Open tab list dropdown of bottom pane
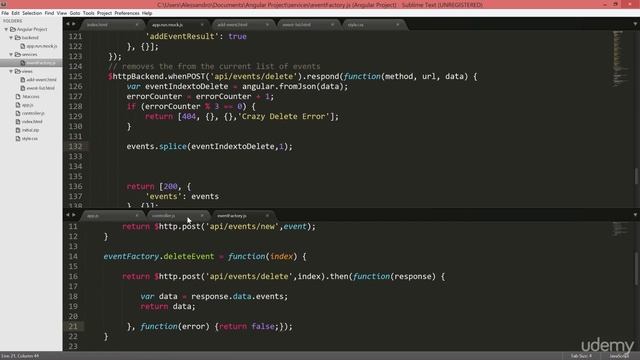Image resolution: width=640 pixels, height=360 pixels. pyautogui.click(x=635, y=215)
